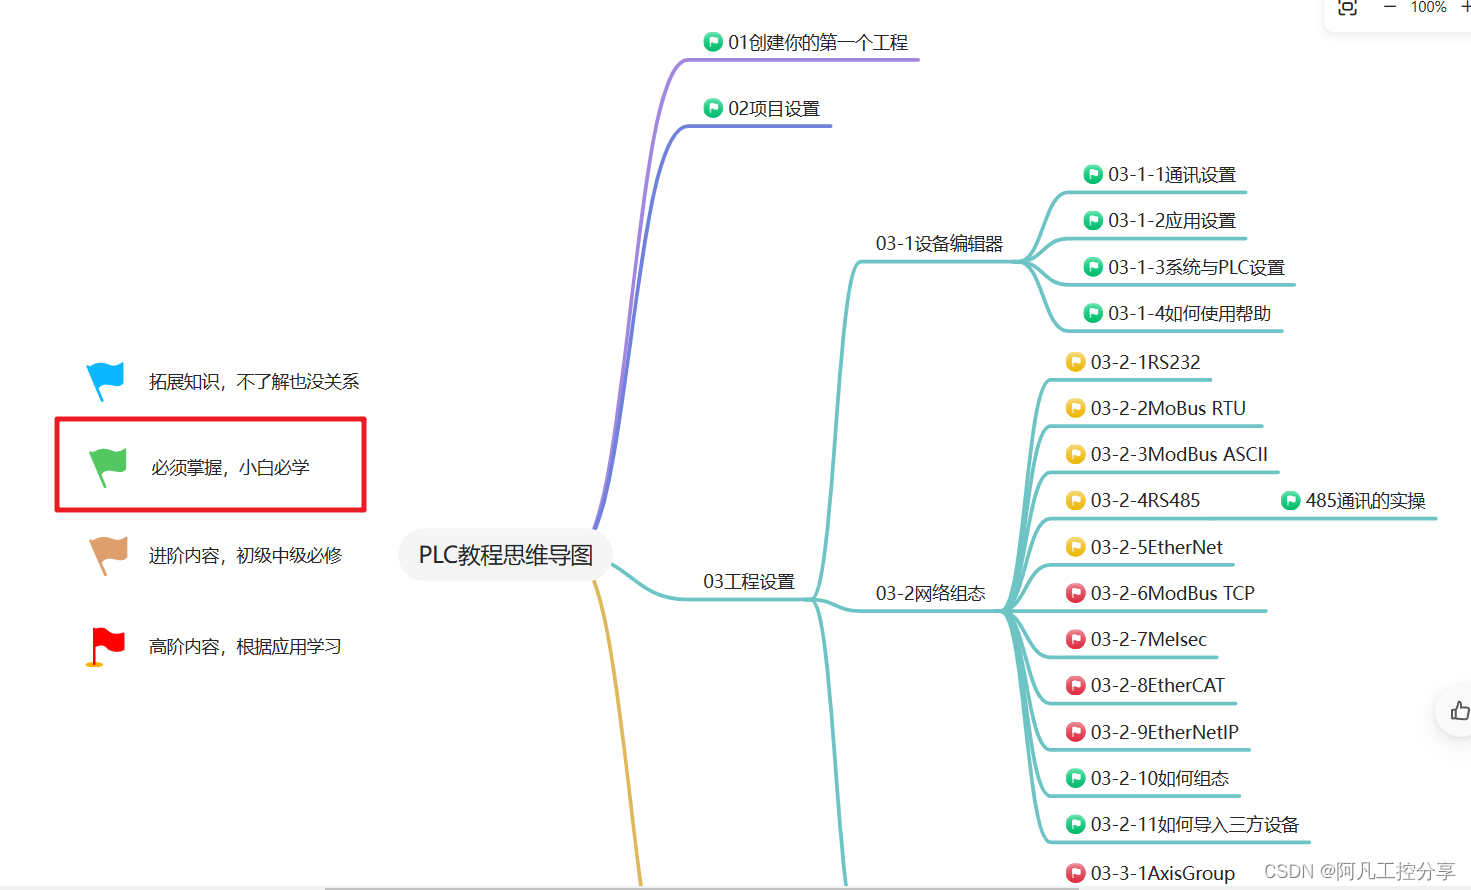Click the orange legend flag for 进阶内容
1471x890 pixels.
click(108, 555)
